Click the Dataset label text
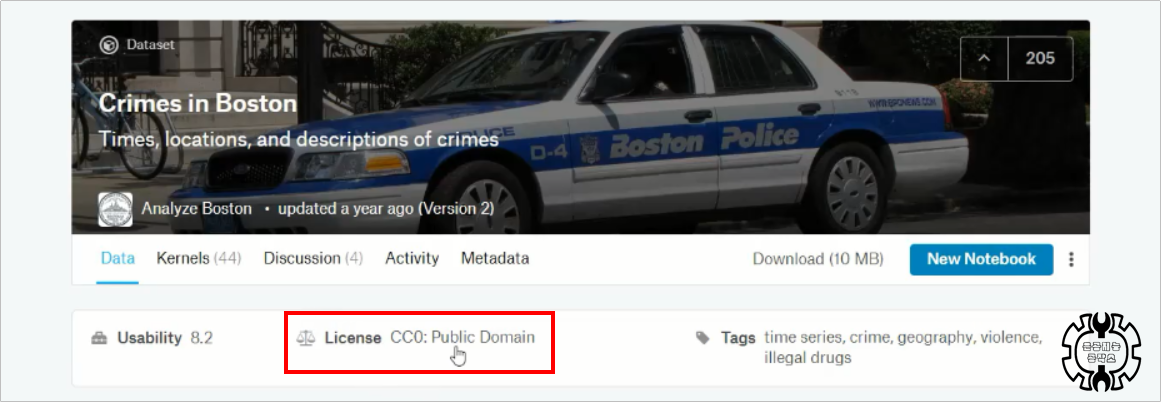The height and width of the screenshot is (402, 1161). (150, 45)
